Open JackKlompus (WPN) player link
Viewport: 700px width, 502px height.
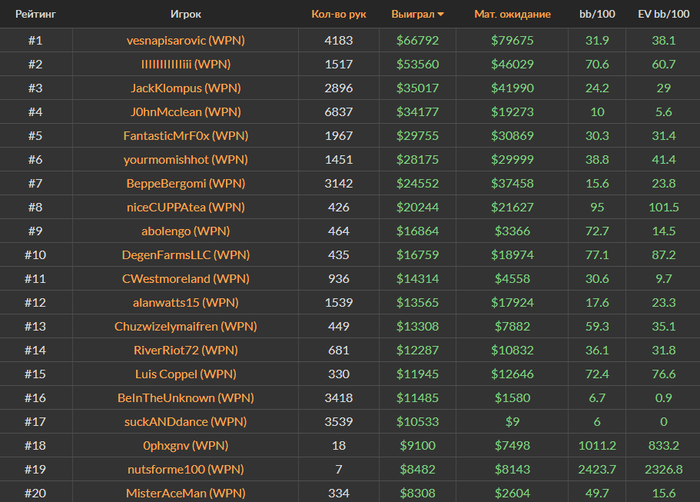[x=186, y=88]
